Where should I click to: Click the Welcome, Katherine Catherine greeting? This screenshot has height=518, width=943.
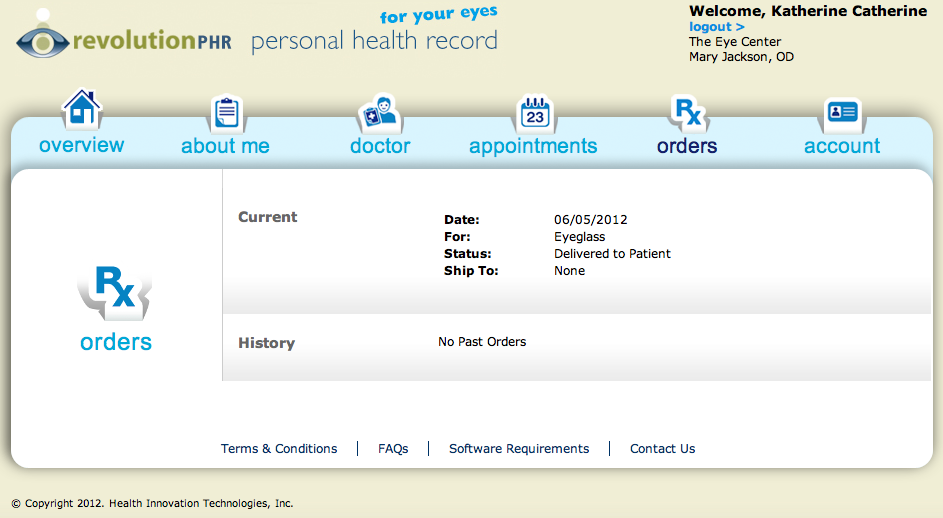point(808,11)
